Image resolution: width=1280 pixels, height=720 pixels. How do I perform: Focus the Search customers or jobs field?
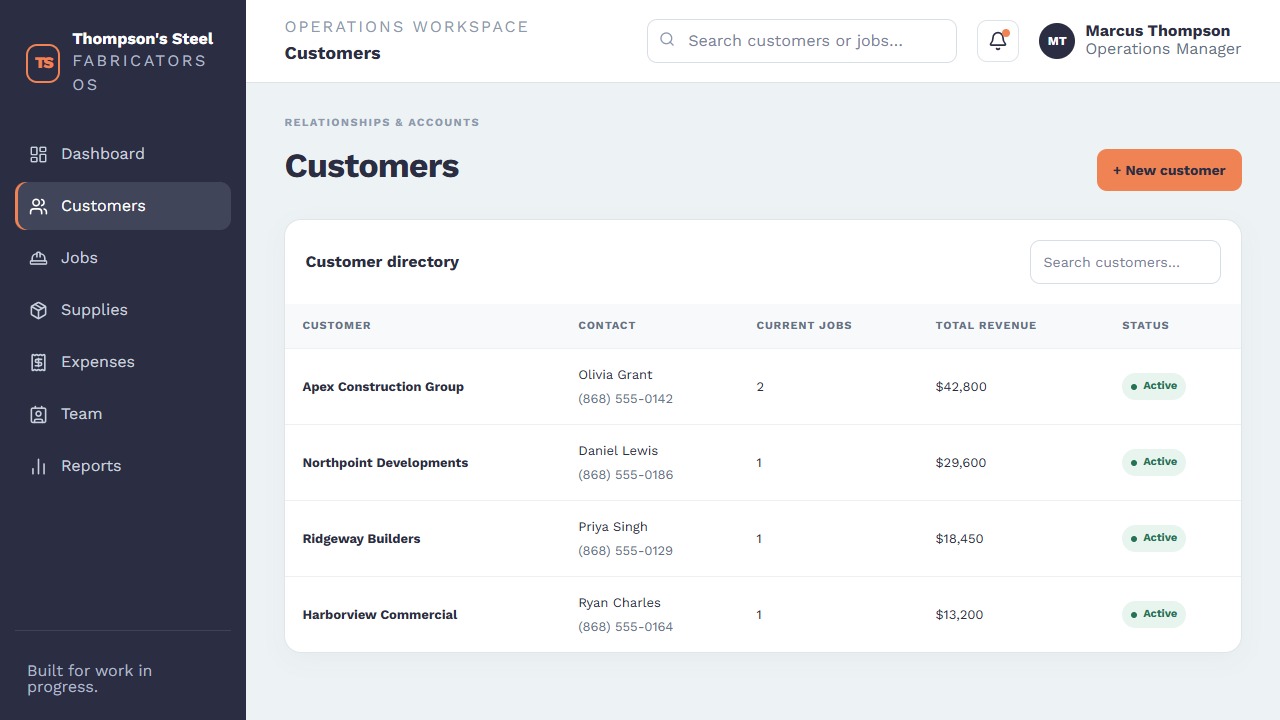(802, 41)
